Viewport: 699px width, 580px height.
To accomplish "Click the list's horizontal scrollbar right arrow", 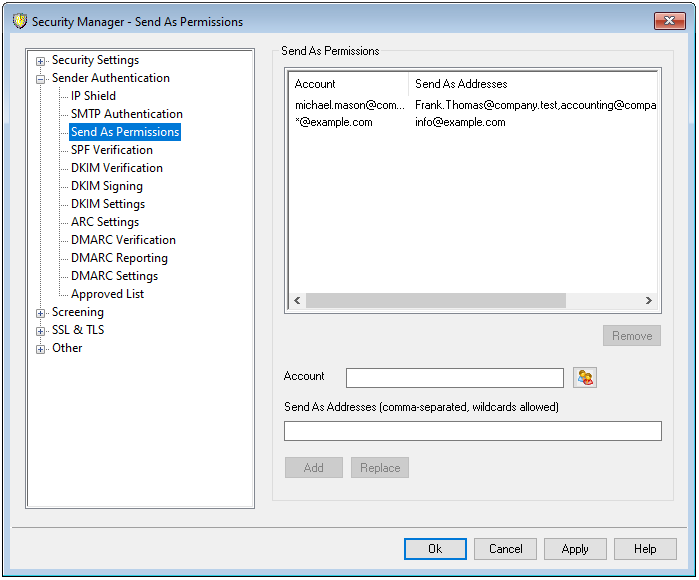I will coord(648,301).
